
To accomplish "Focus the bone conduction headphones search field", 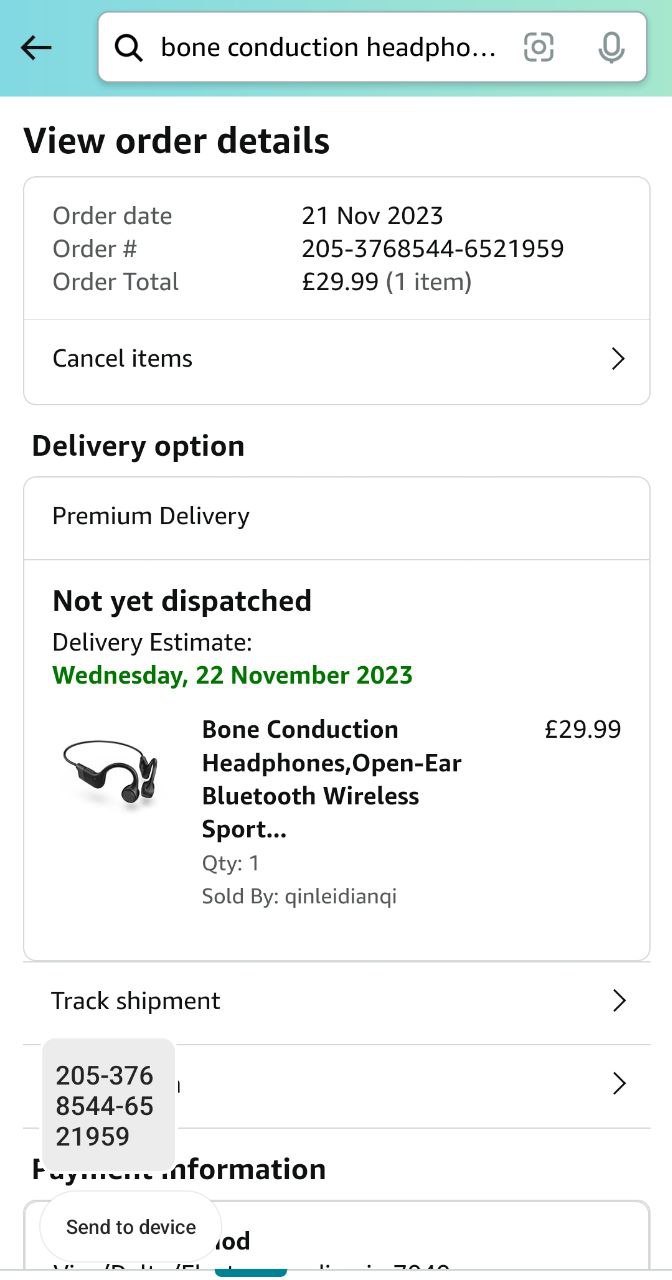I will (x=328, y=47).
